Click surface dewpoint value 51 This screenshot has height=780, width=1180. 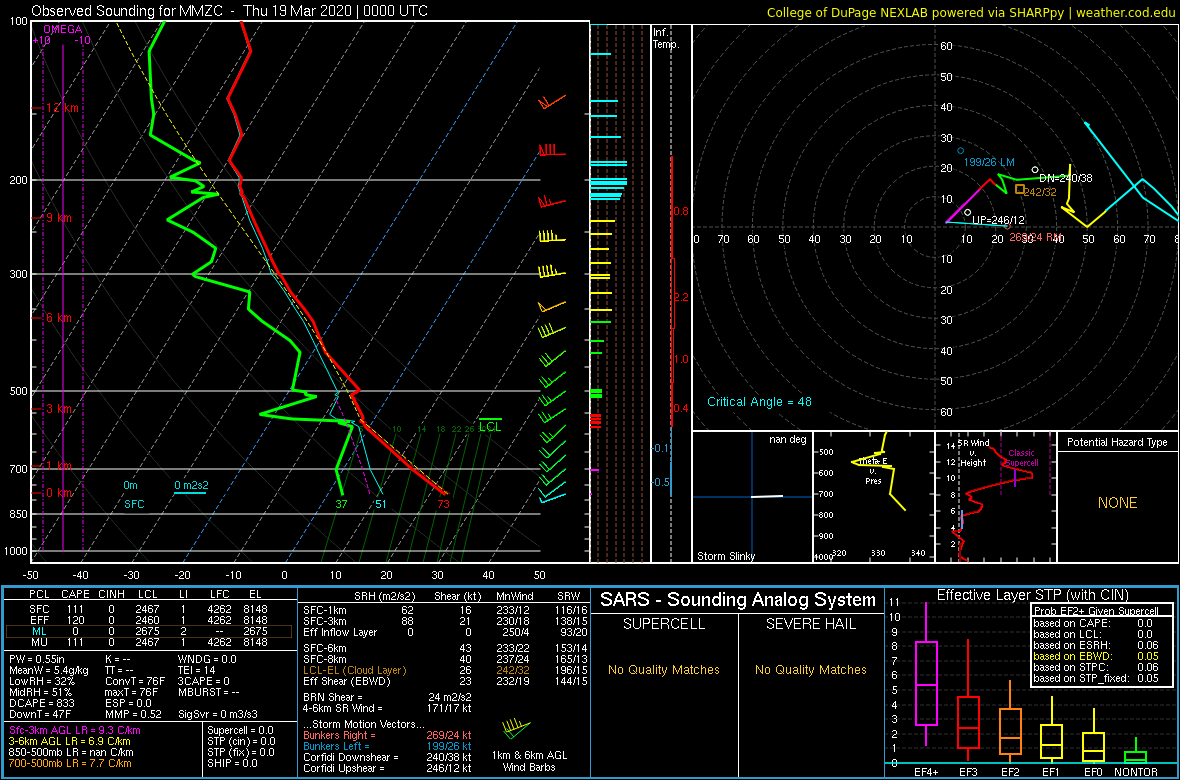(381, 504)
